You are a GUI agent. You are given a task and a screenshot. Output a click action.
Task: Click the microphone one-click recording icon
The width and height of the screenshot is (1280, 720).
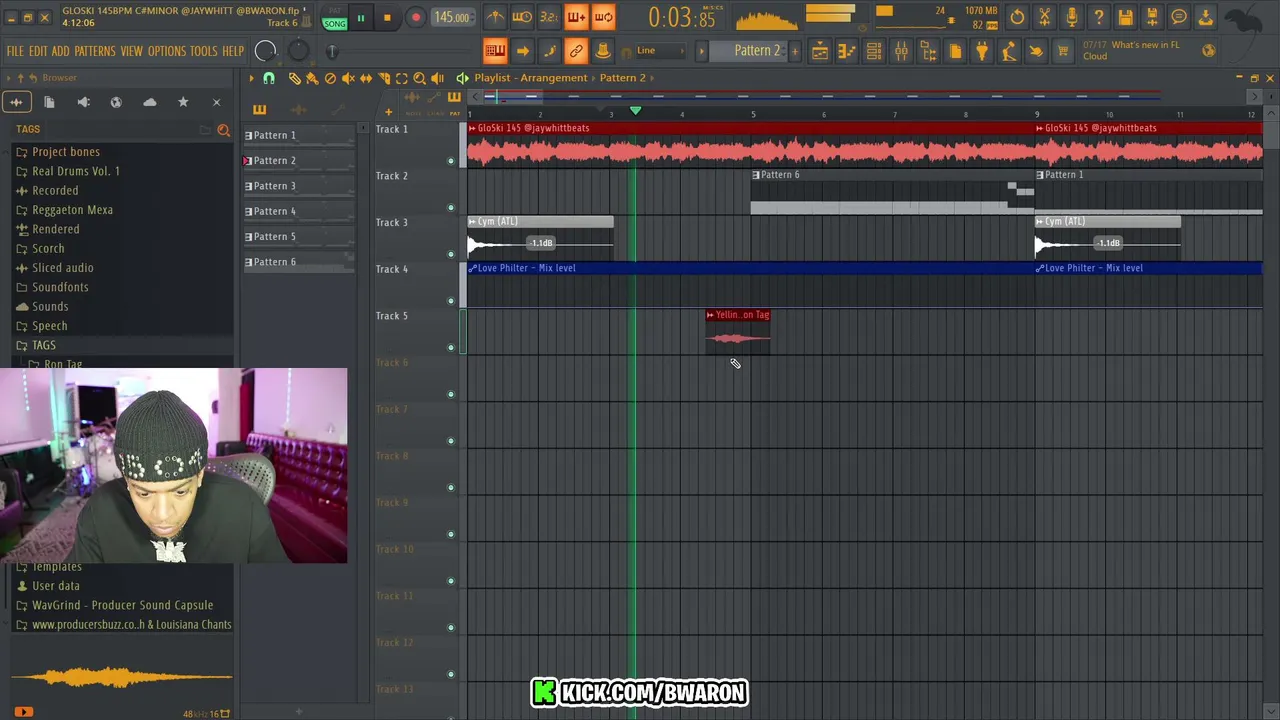[1071, 17]
